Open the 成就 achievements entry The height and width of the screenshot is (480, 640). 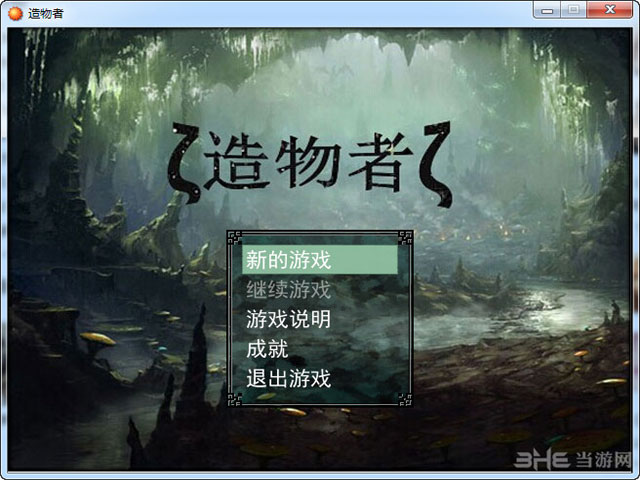pos(267,349)
